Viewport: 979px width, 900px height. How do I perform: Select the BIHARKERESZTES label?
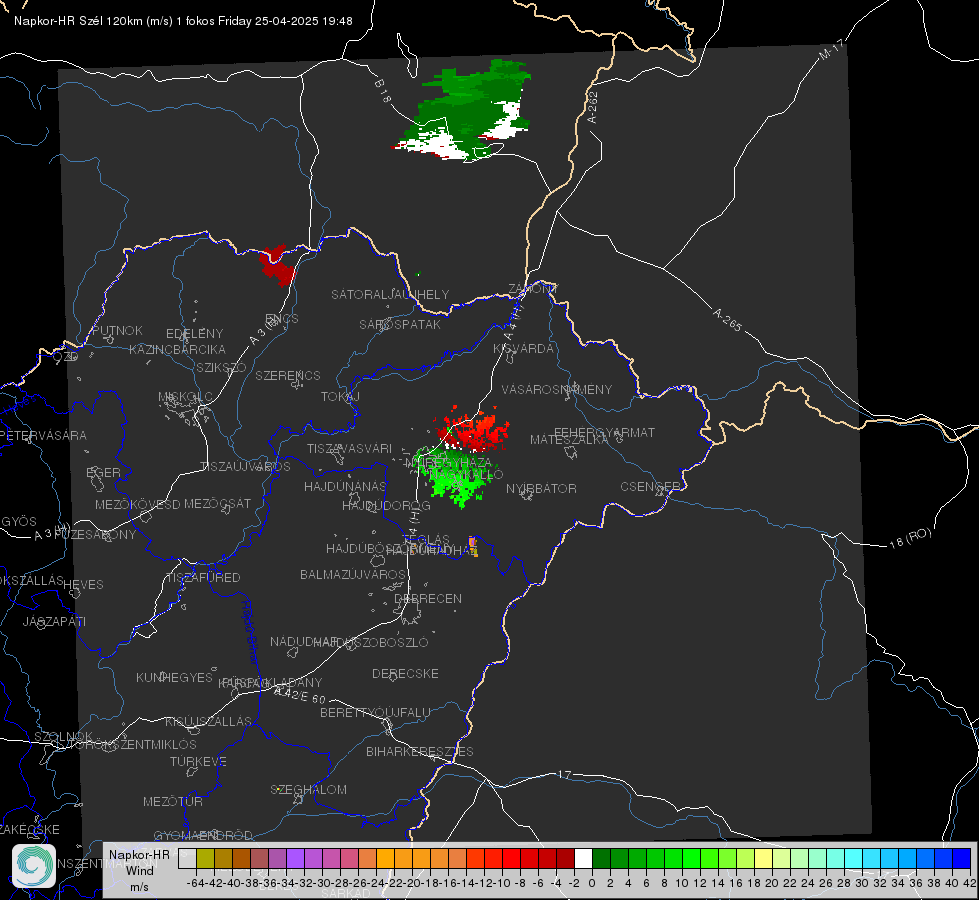(x=420, y=751)
